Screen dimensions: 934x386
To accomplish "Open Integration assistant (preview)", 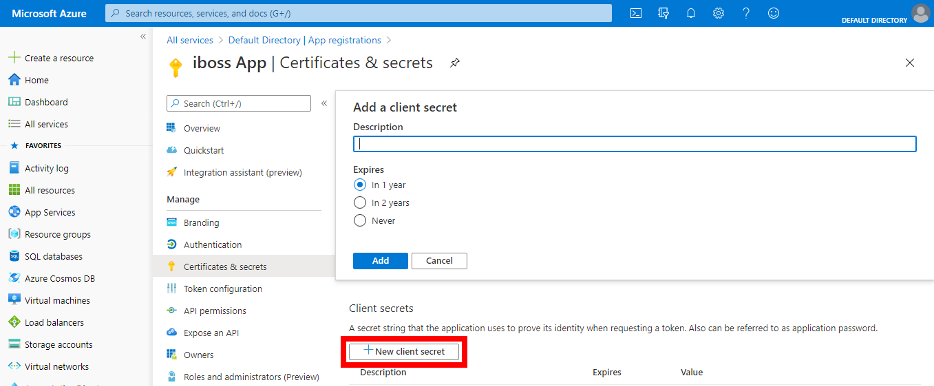I will (234, 172).
